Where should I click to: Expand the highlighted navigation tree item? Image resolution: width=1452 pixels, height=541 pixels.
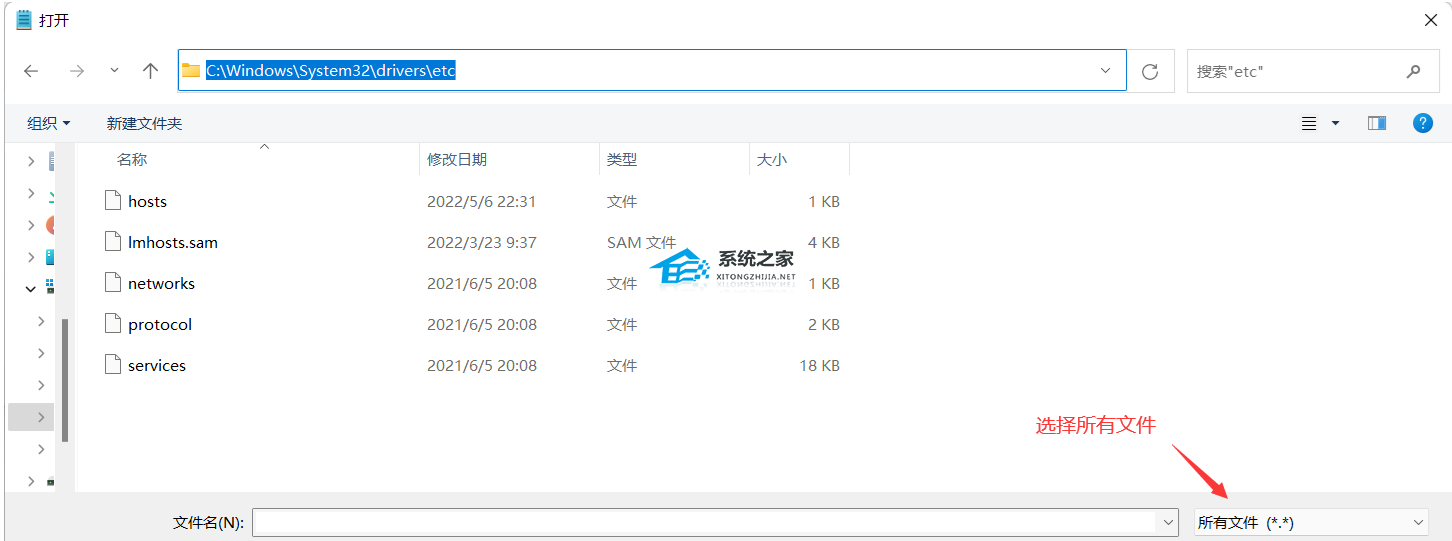[41, 417]
